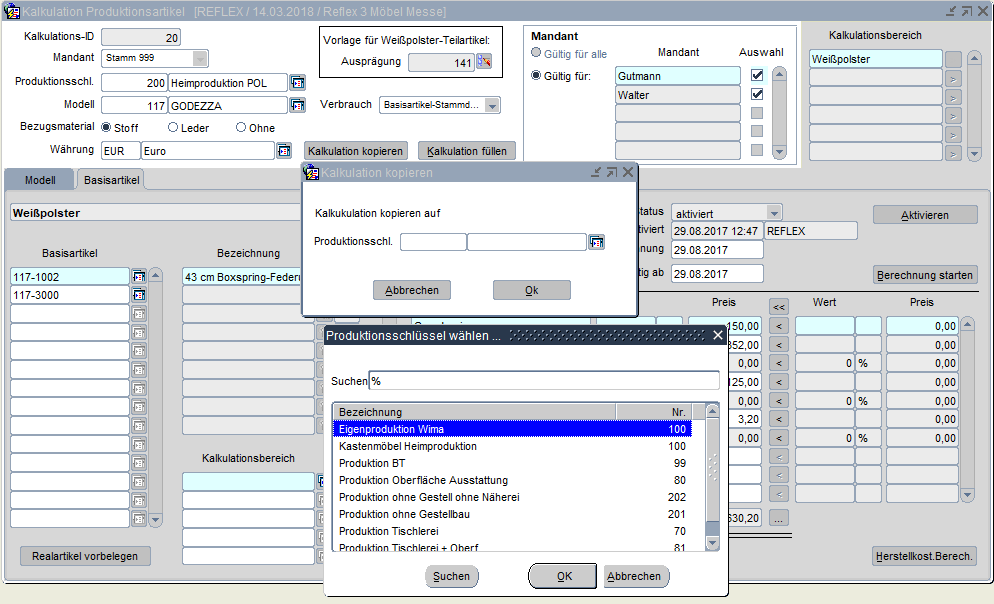994x604 pixels.
Task: Click lookup icon next to Basisartikel 117-3000
Action: point(139,295)
